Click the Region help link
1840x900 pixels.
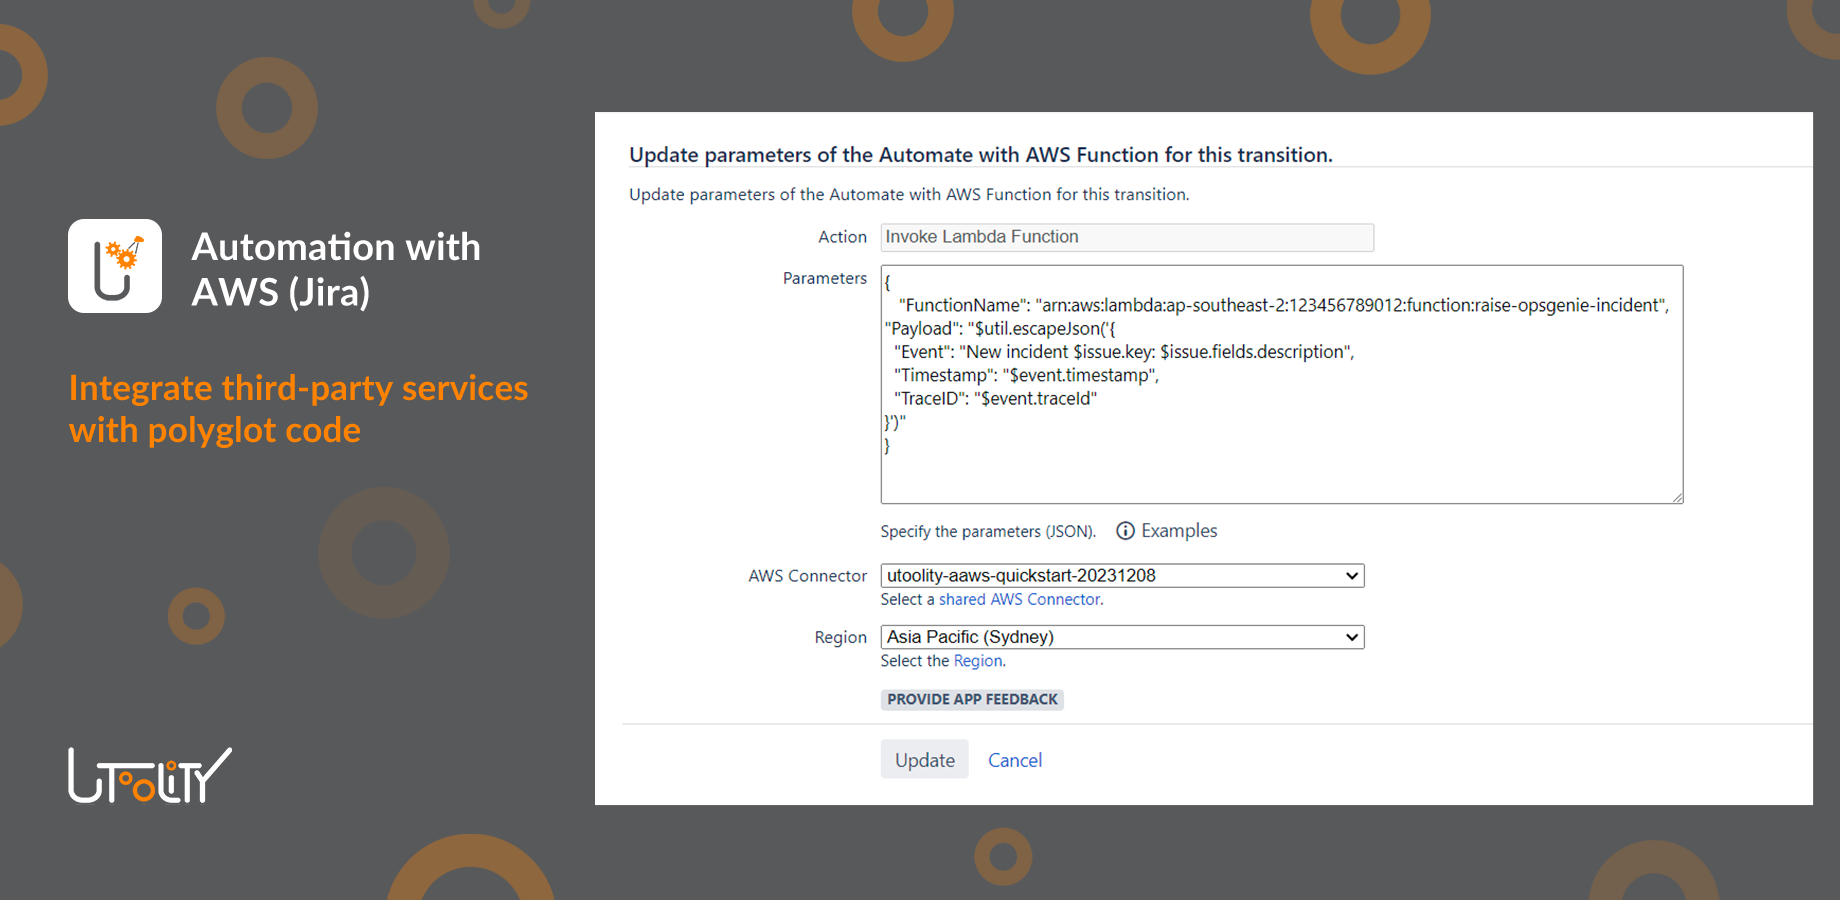pyautogui.click(x=978, y=660)
